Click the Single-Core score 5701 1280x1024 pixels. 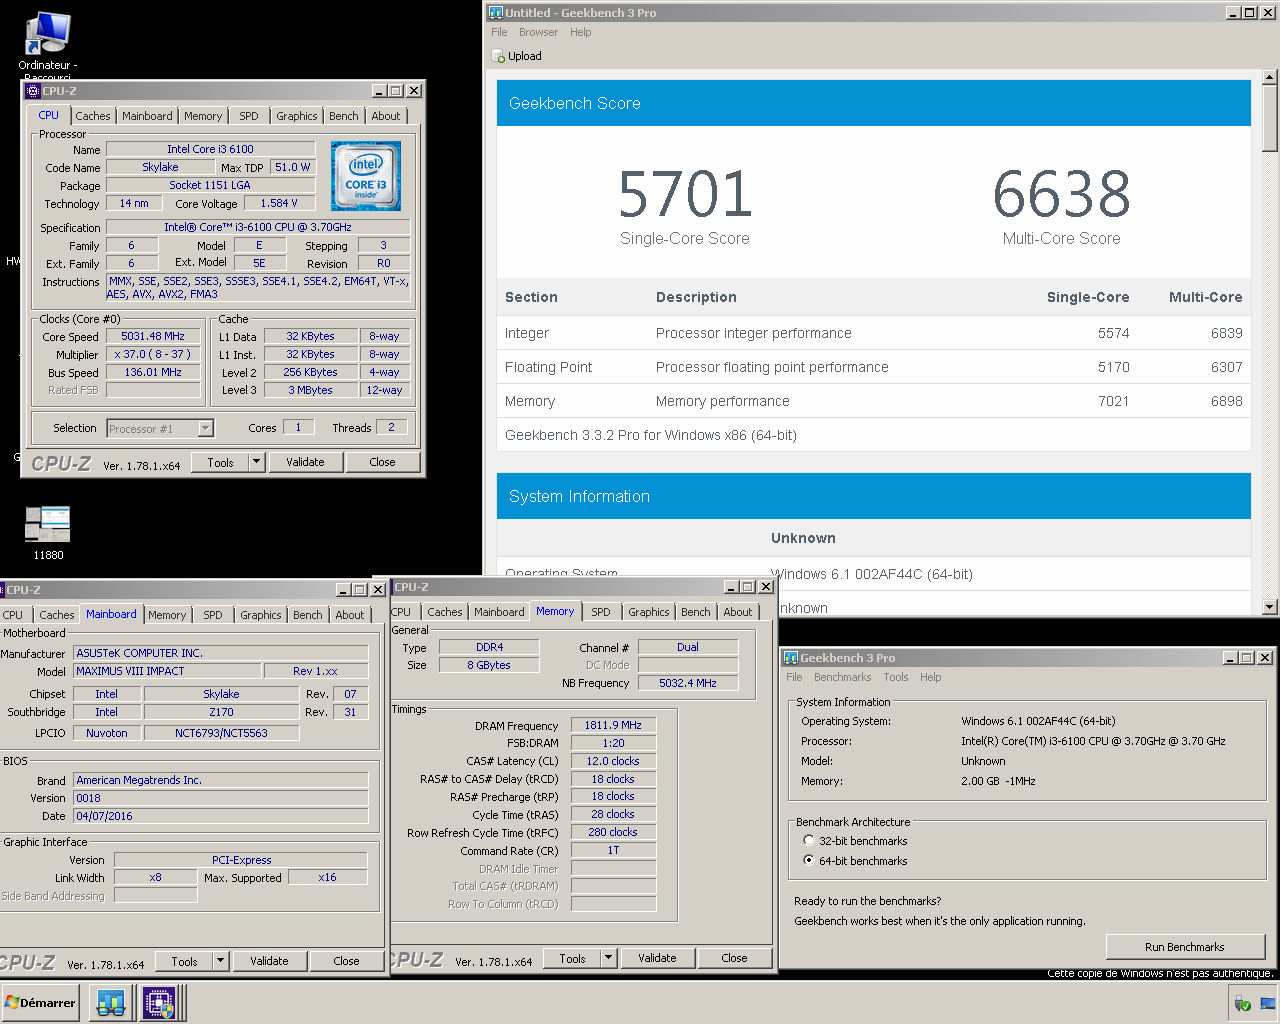[x=685, y=194]
